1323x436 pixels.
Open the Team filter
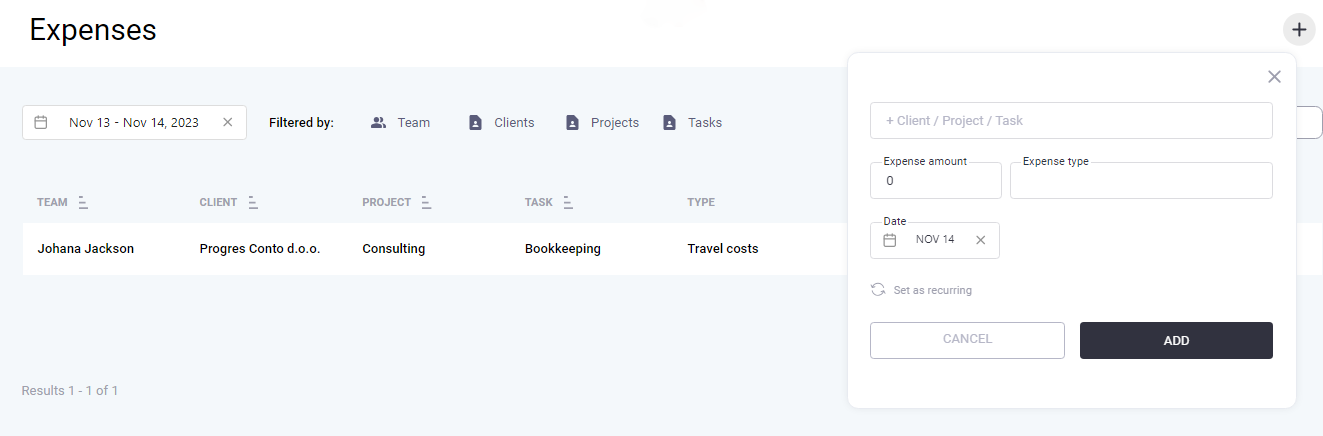point(400,123)
